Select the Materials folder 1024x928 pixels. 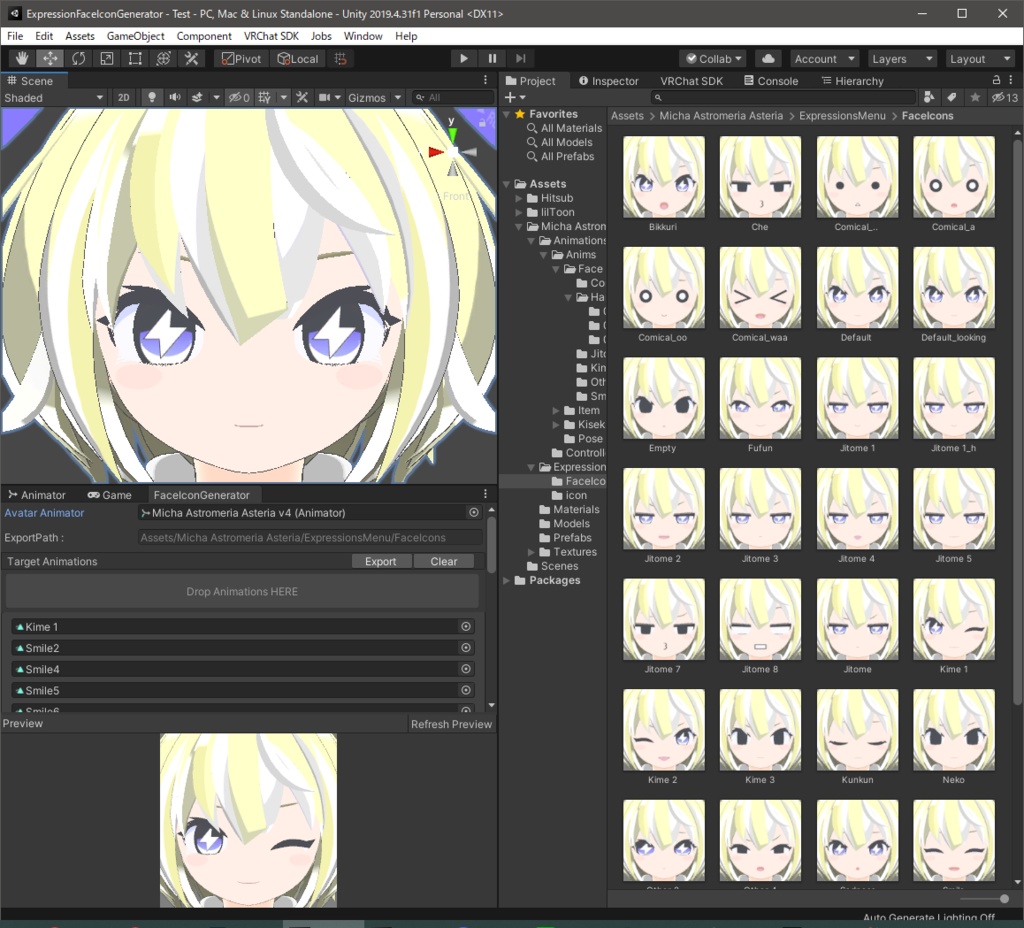point(569,509)
